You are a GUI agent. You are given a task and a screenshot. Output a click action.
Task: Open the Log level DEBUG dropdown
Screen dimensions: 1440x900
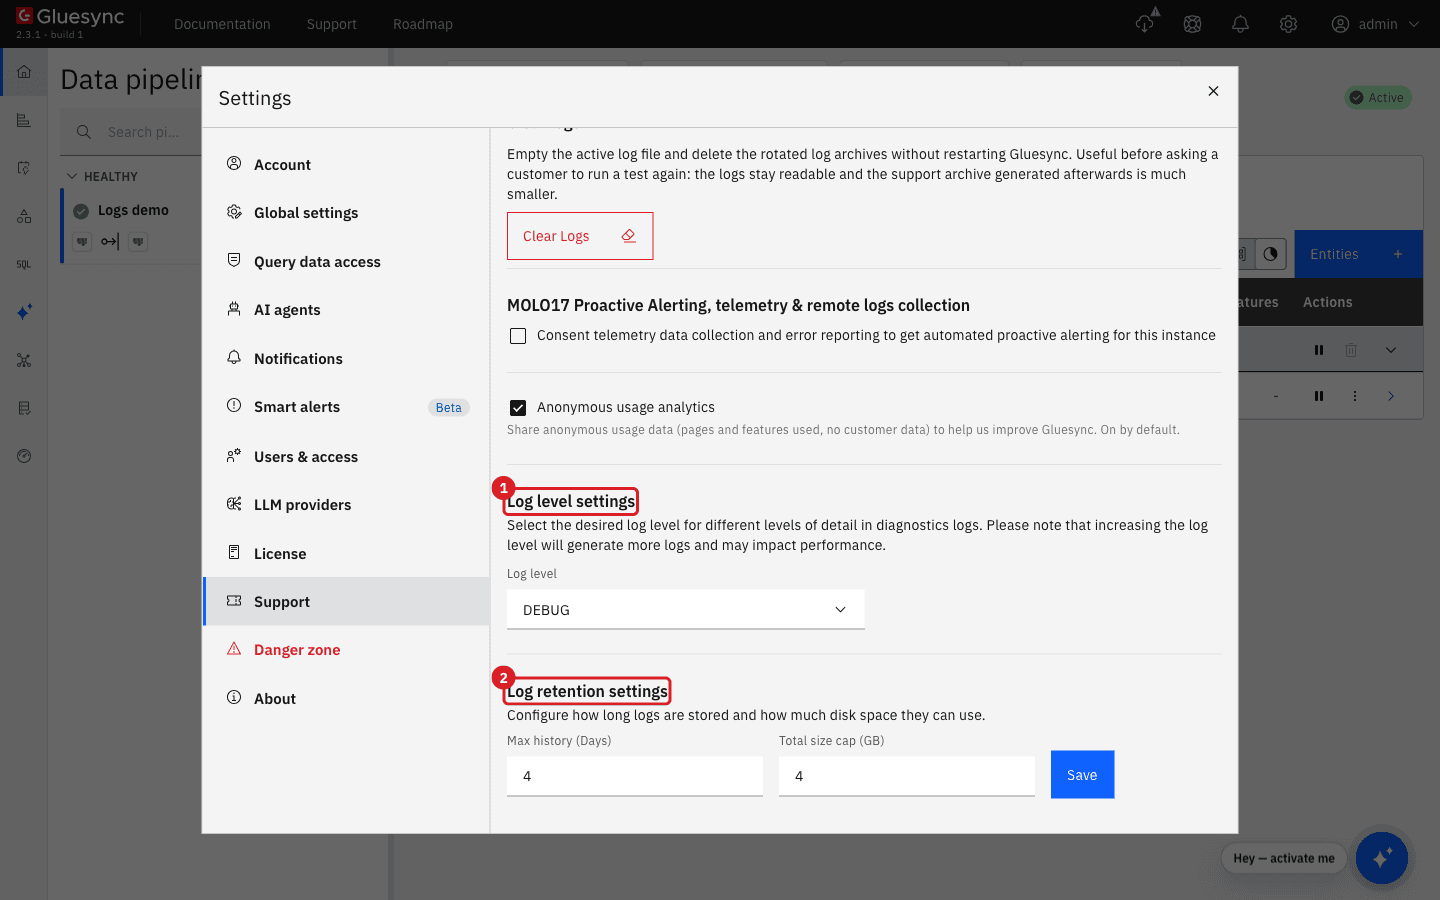685,609
